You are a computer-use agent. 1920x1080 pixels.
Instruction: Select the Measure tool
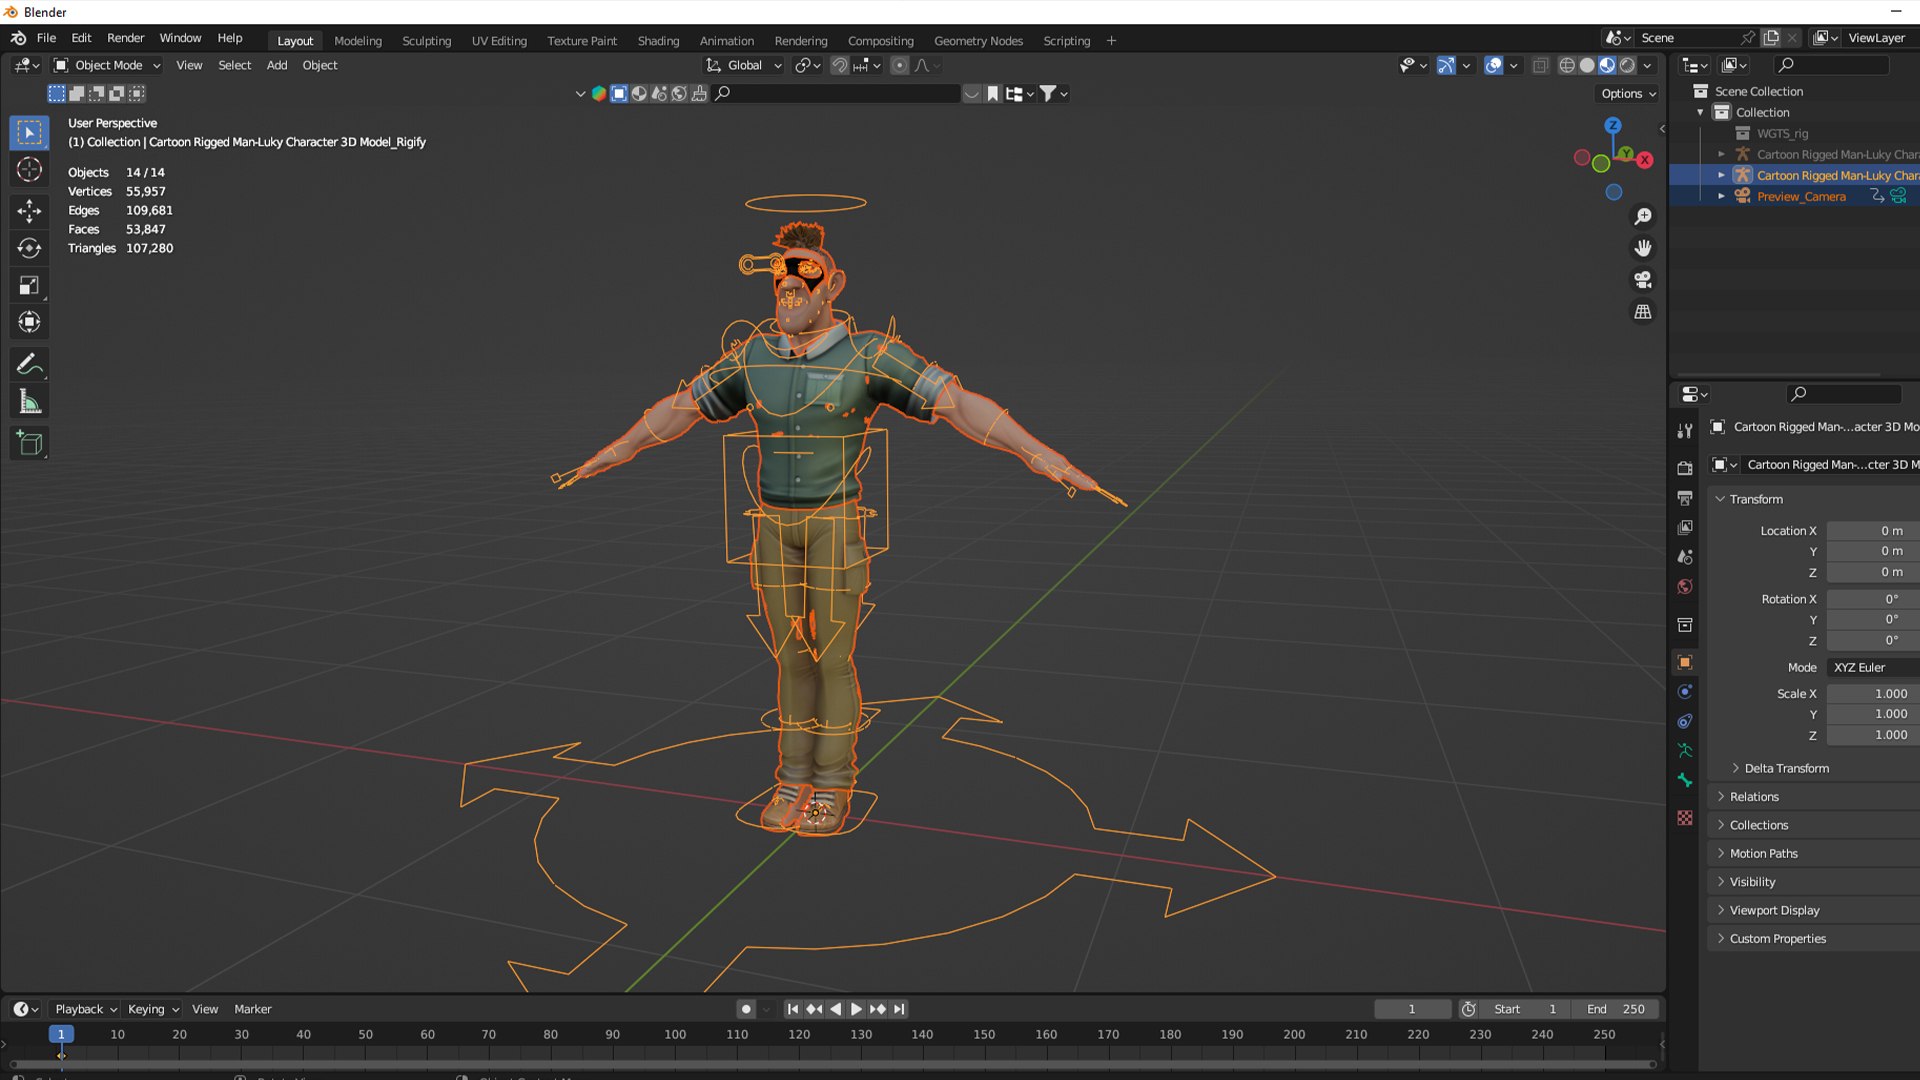(x=29, y=402)
